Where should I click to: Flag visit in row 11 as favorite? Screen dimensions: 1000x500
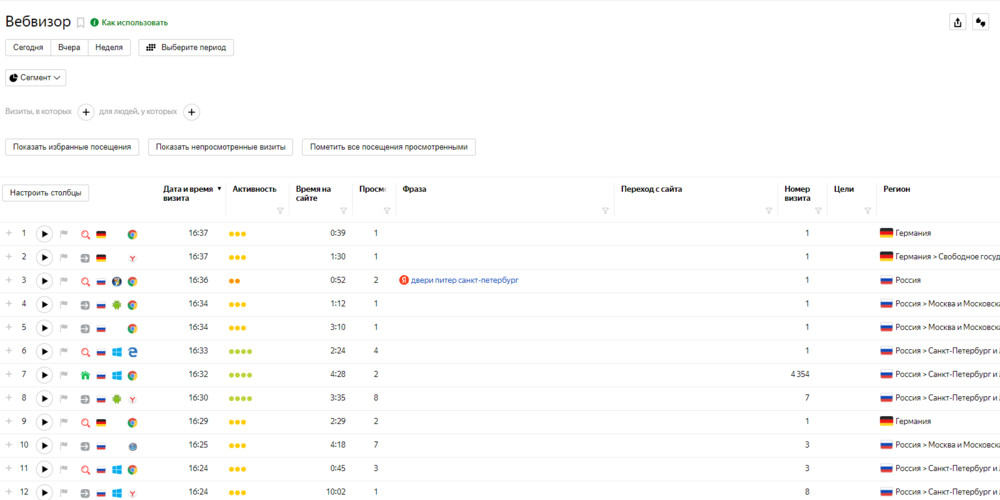coord(64,470)
